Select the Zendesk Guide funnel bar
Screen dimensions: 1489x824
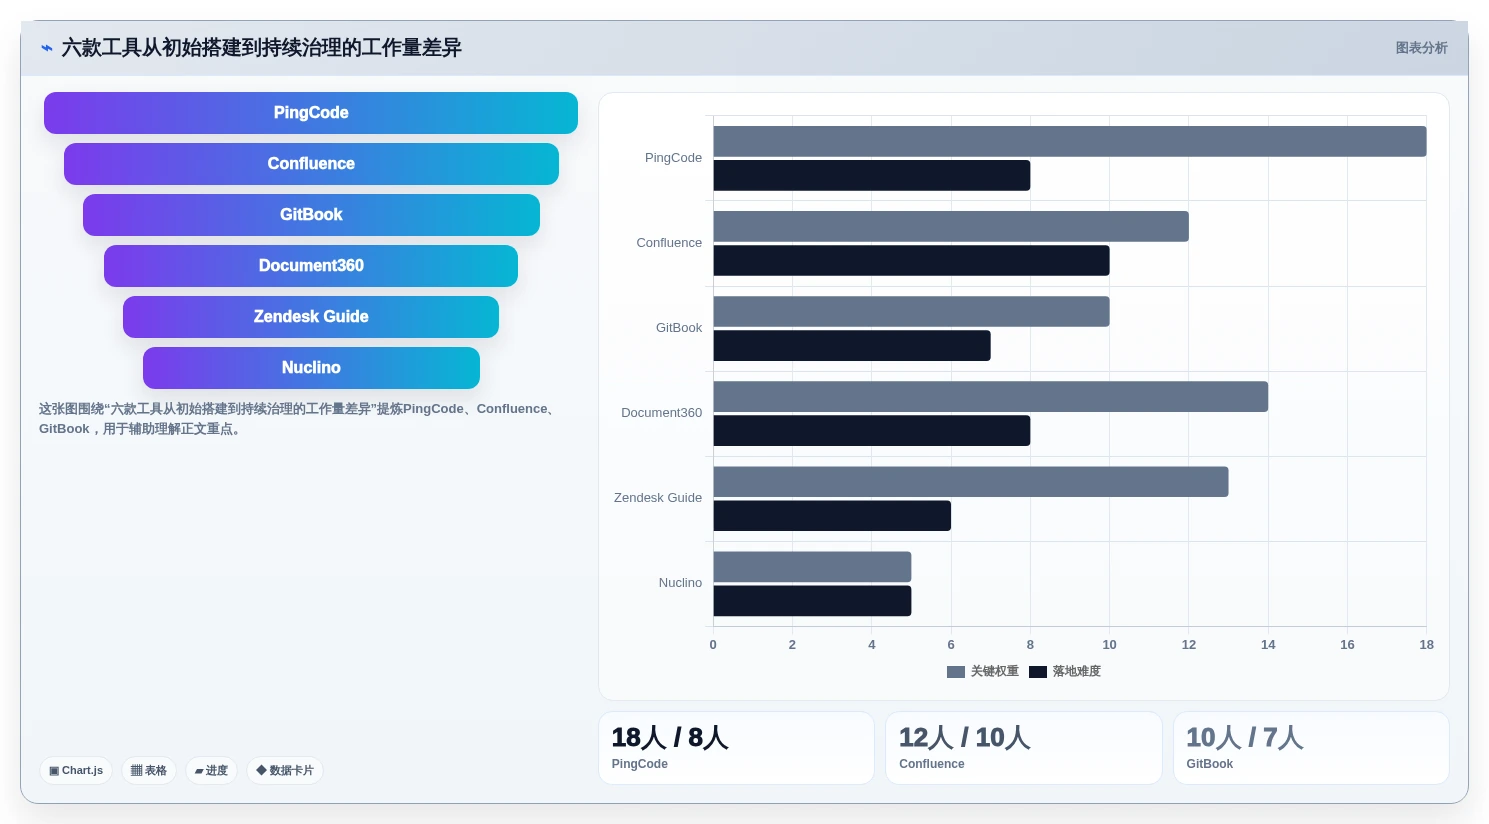[x=311, y=317]
